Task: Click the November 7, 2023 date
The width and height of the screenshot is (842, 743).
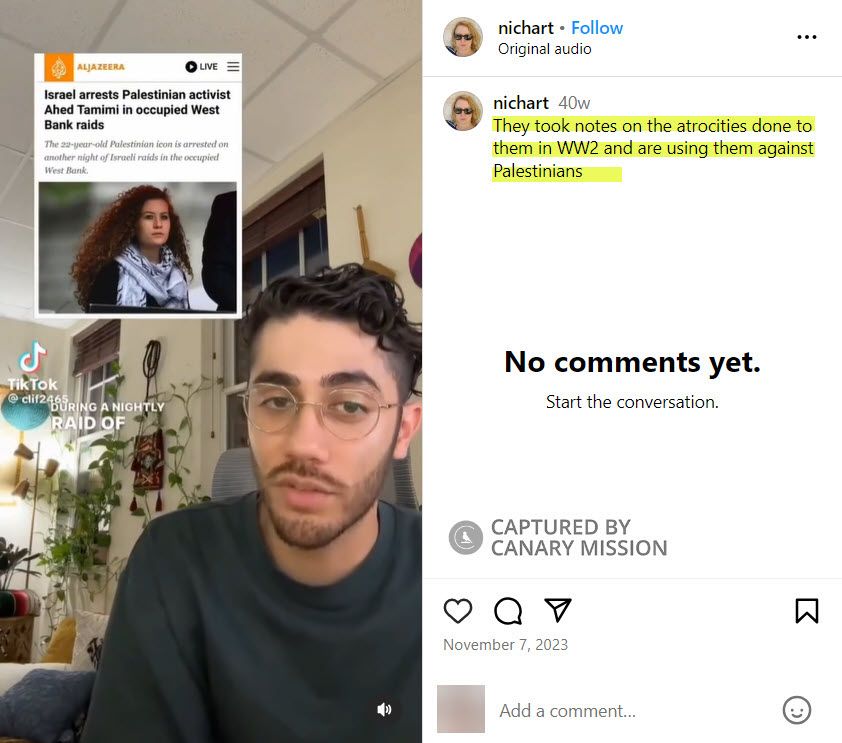Action: 505,644
